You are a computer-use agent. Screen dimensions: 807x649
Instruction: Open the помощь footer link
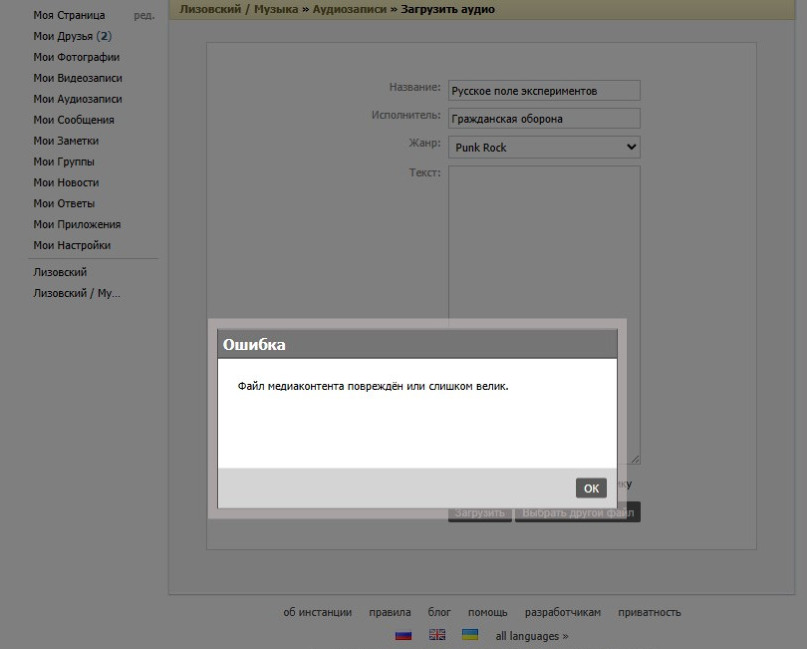point(487,612)
